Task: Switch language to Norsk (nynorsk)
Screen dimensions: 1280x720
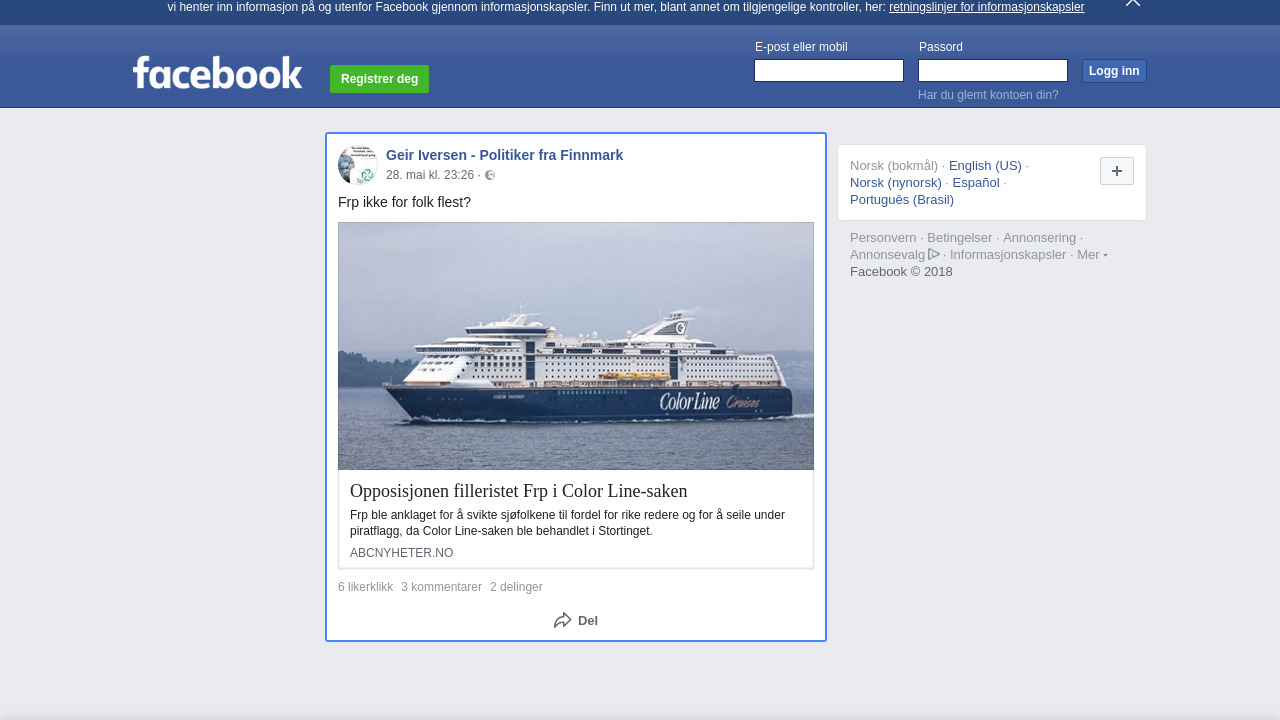Action: (895, 182)
